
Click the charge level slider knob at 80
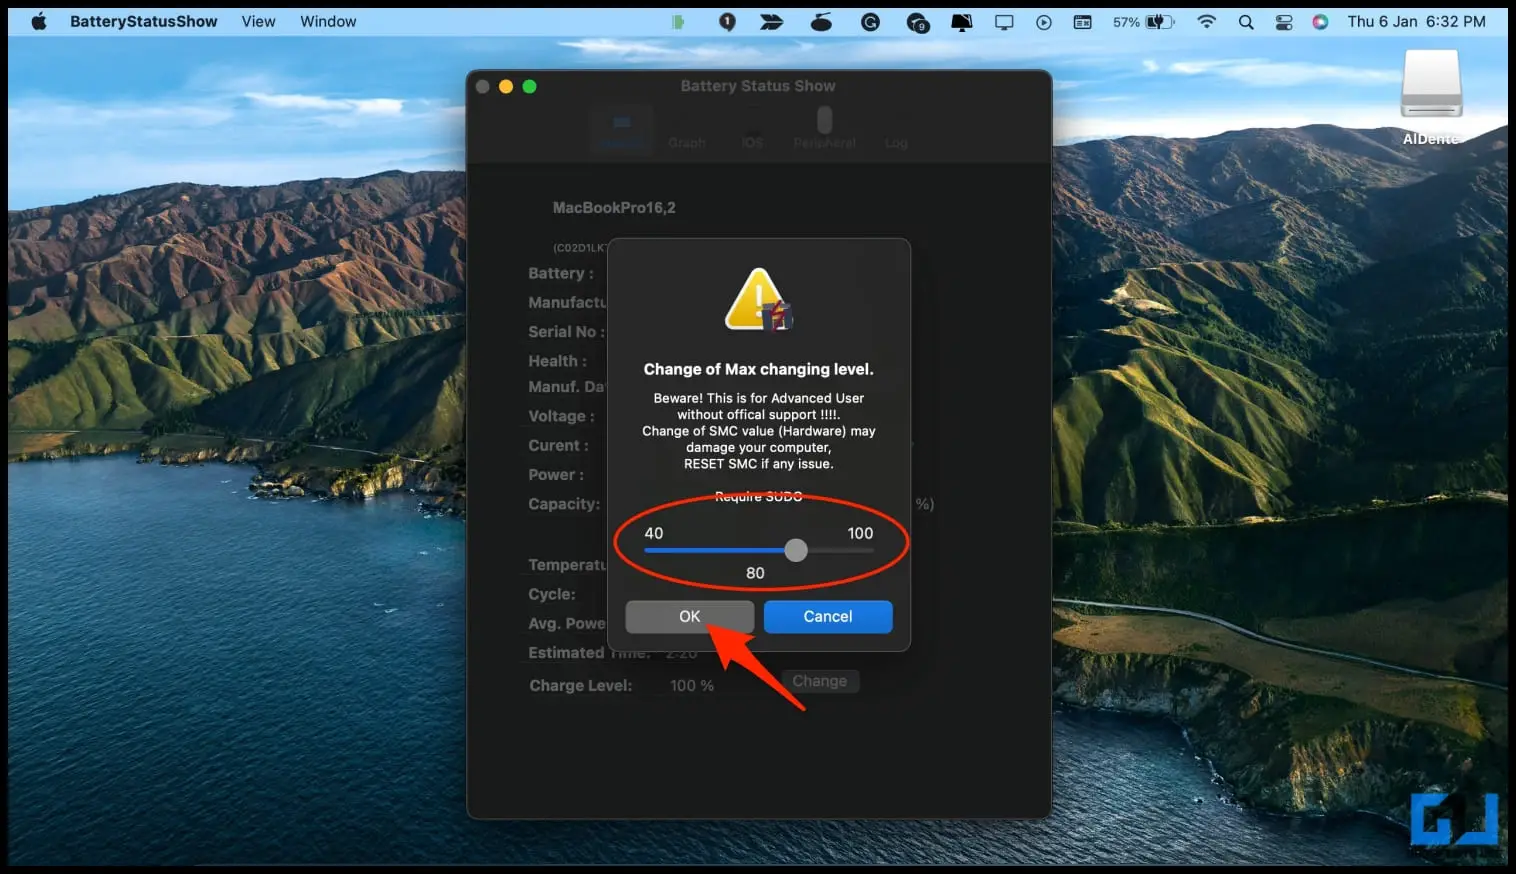pos(796,550)
